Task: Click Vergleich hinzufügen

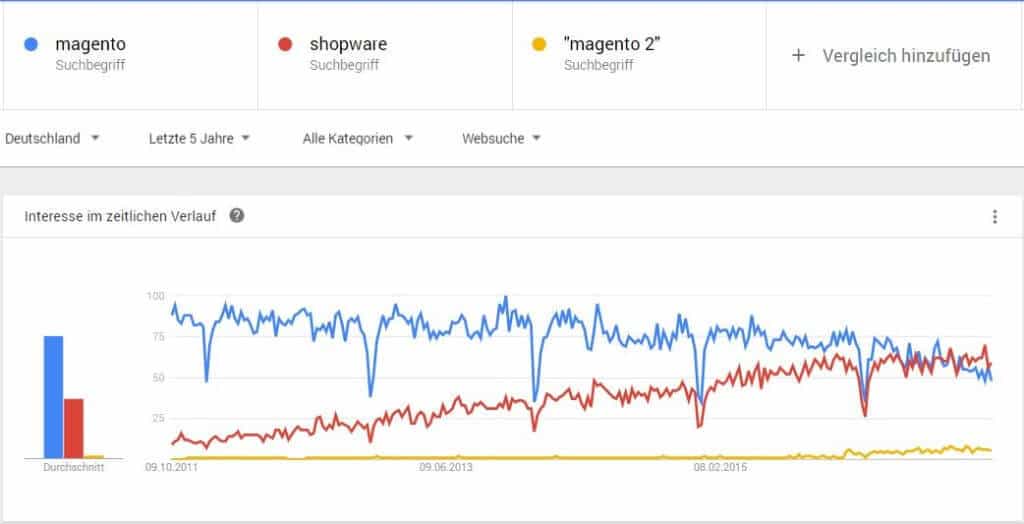Action: 906,56
